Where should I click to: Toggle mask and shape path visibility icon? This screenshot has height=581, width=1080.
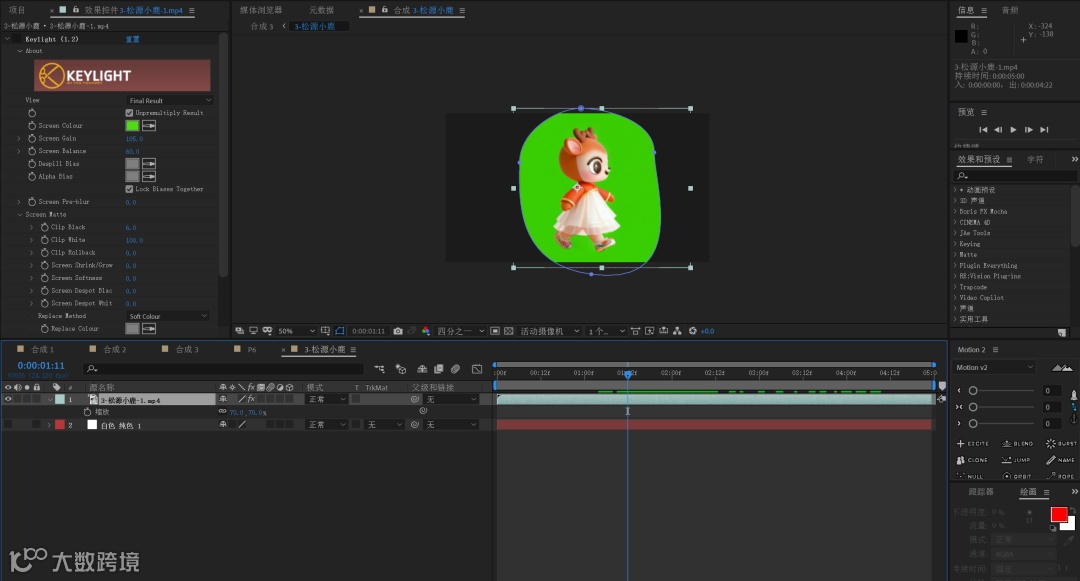click(x=340, y=331)
